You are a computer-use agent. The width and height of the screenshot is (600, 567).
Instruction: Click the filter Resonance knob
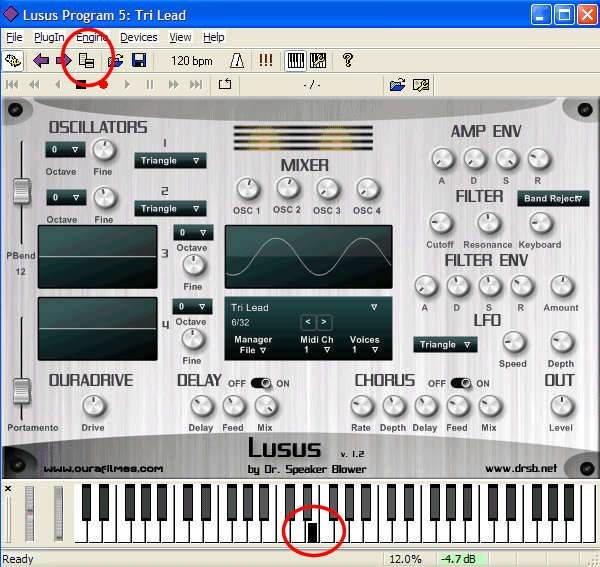pos(488,223)
